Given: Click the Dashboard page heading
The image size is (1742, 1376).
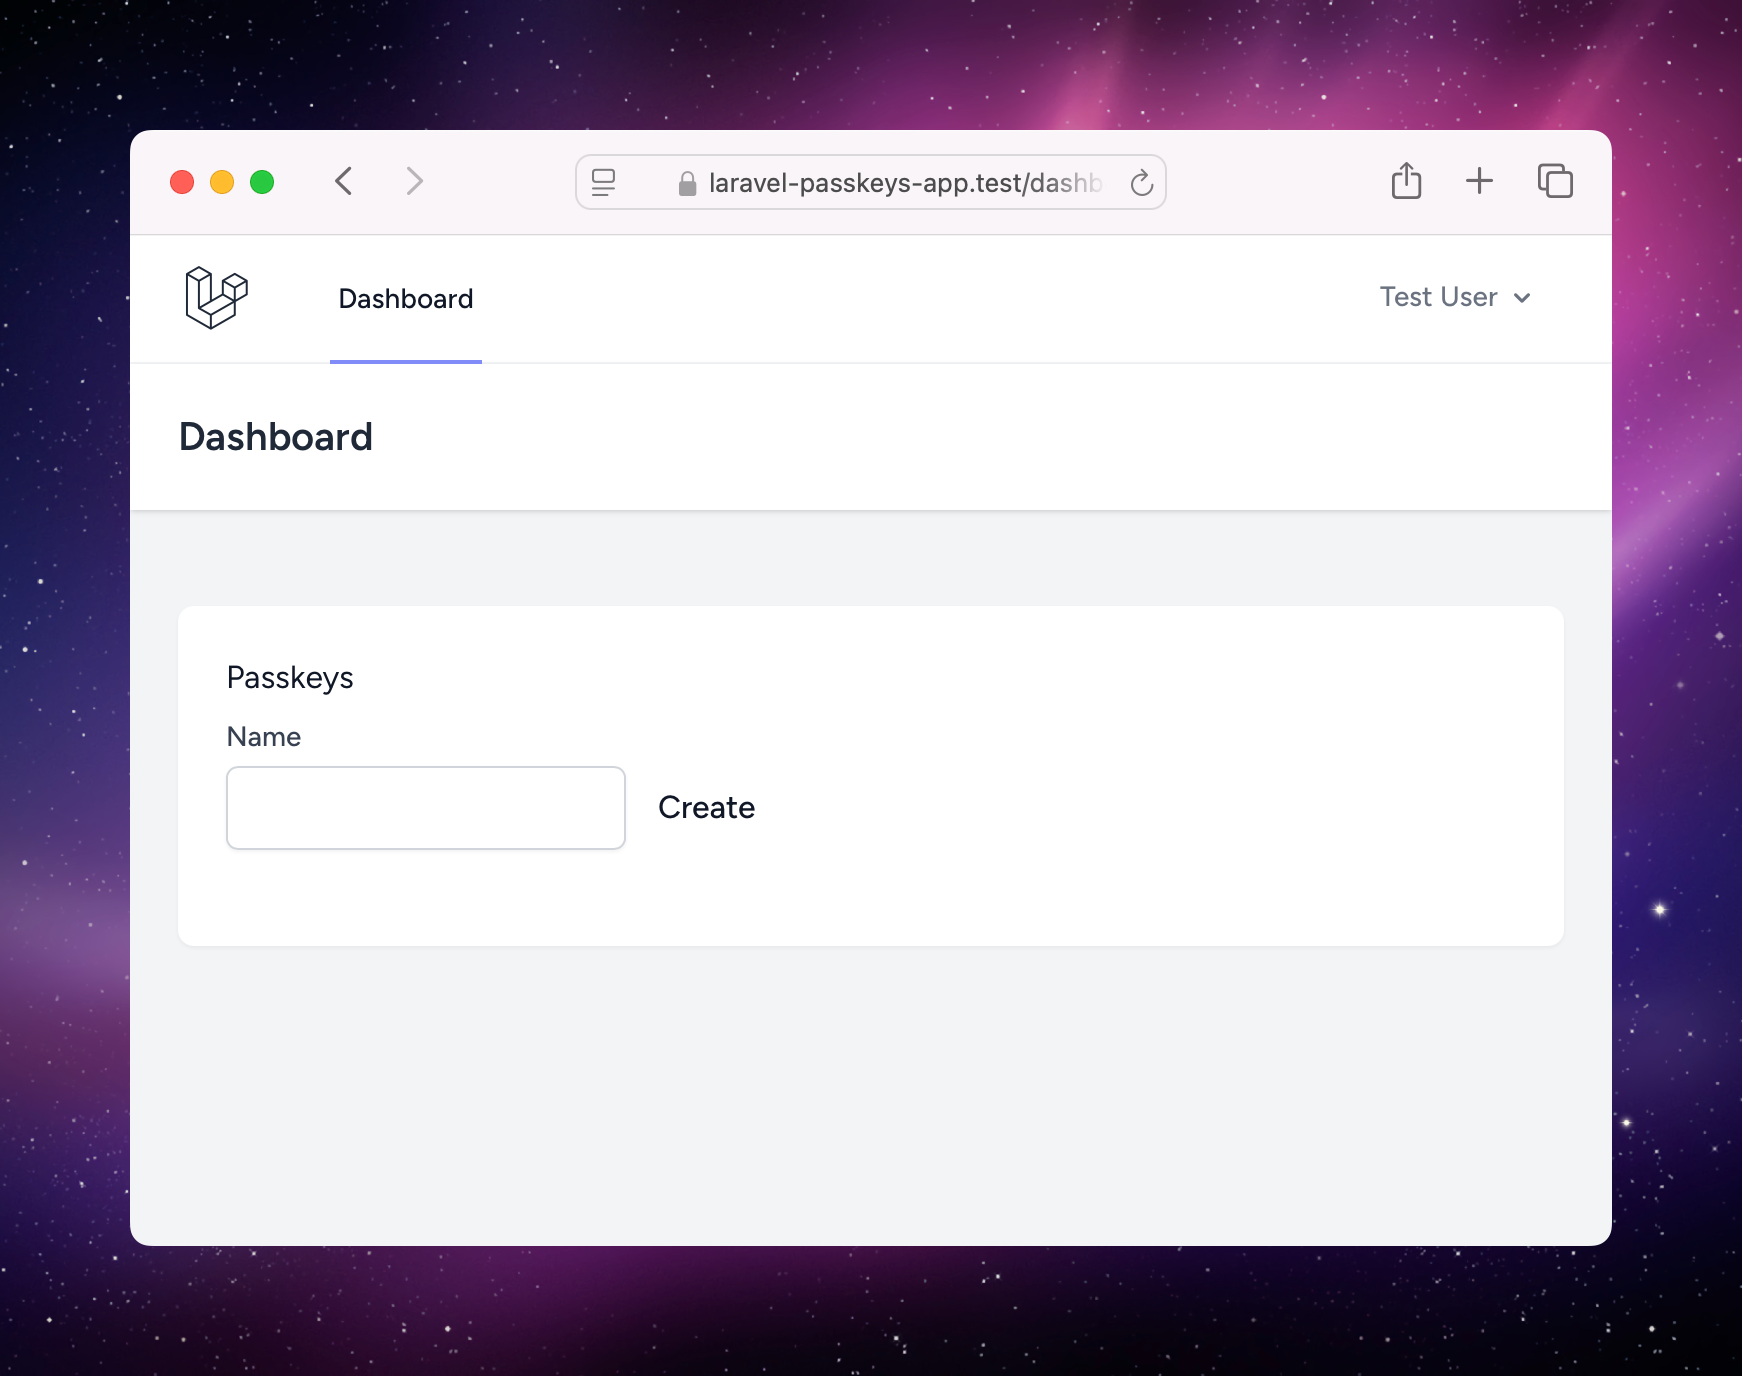Looking at the screenshot, I should (276, 437).
